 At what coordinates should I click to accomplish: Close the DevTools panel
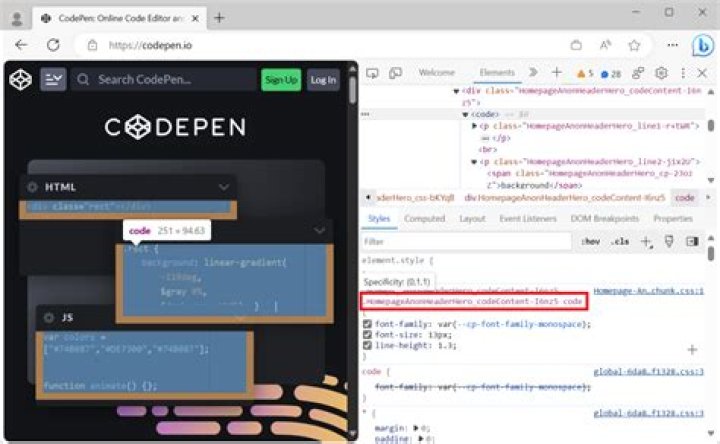click(702, 73)
